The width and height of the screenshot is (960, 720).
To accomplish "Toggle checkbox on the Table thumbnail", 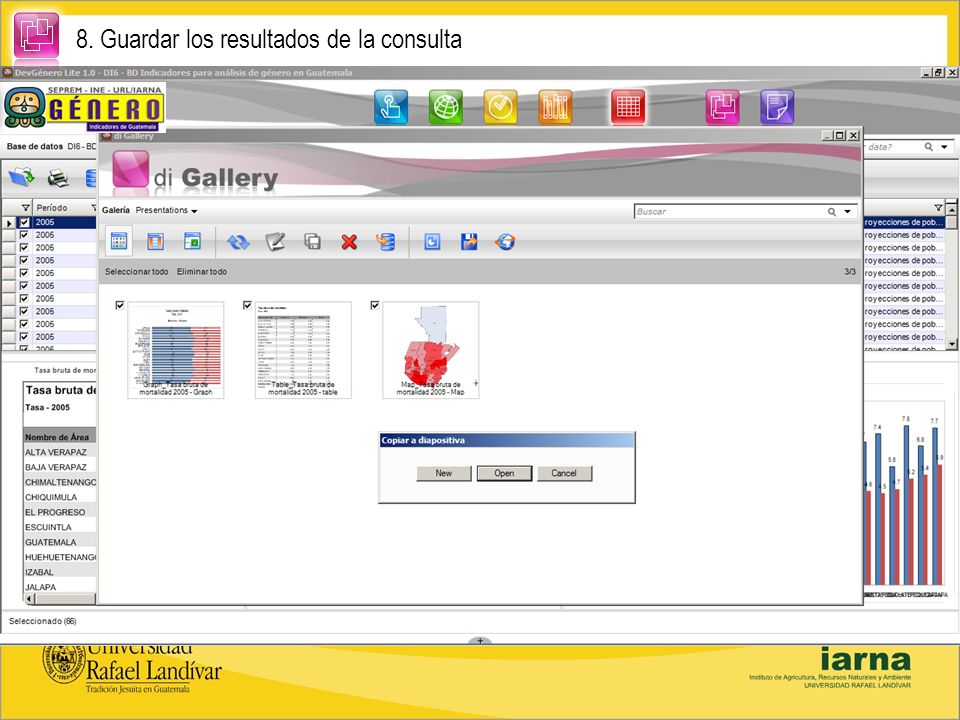I will click(x=247, y=305).
